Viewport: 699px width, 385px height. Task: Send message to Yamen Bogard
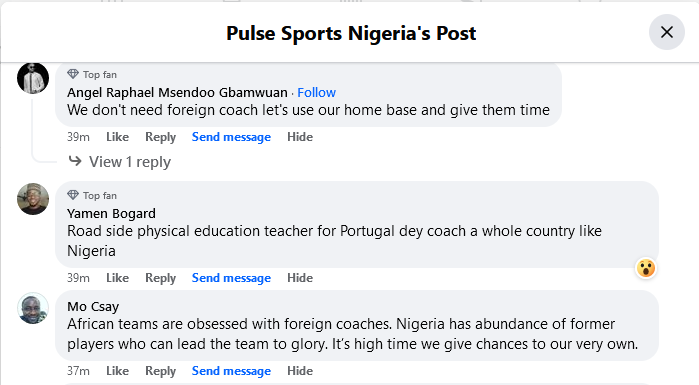click(x=231, y=278)
